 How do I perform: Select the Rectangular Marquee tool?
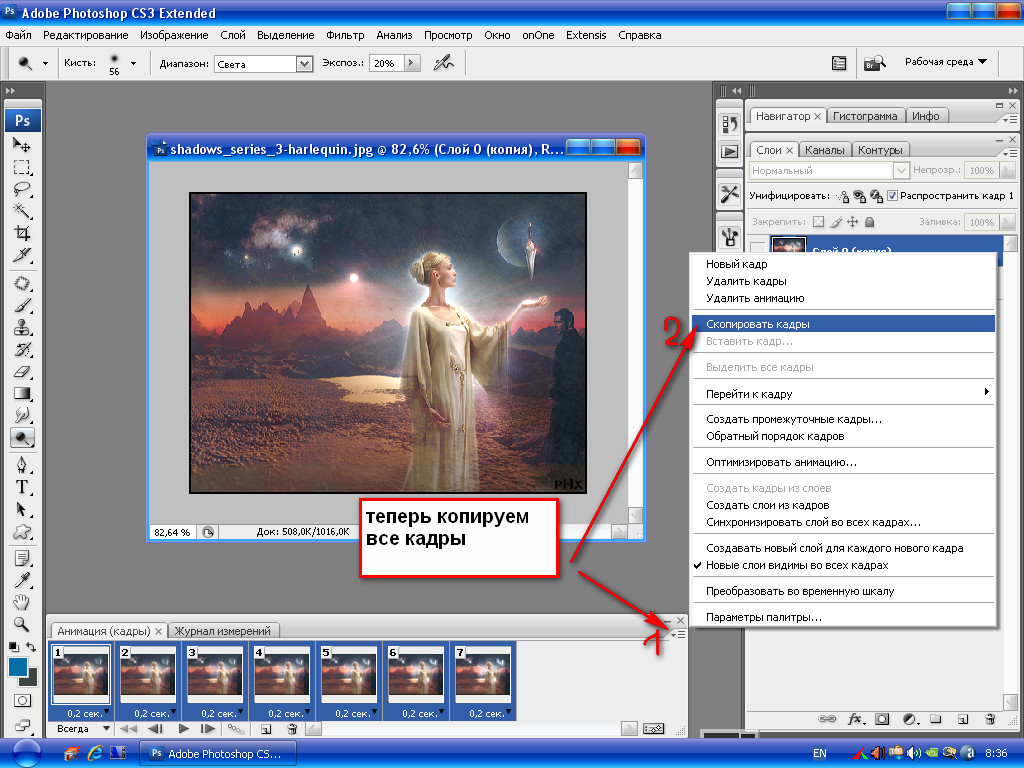22,167
